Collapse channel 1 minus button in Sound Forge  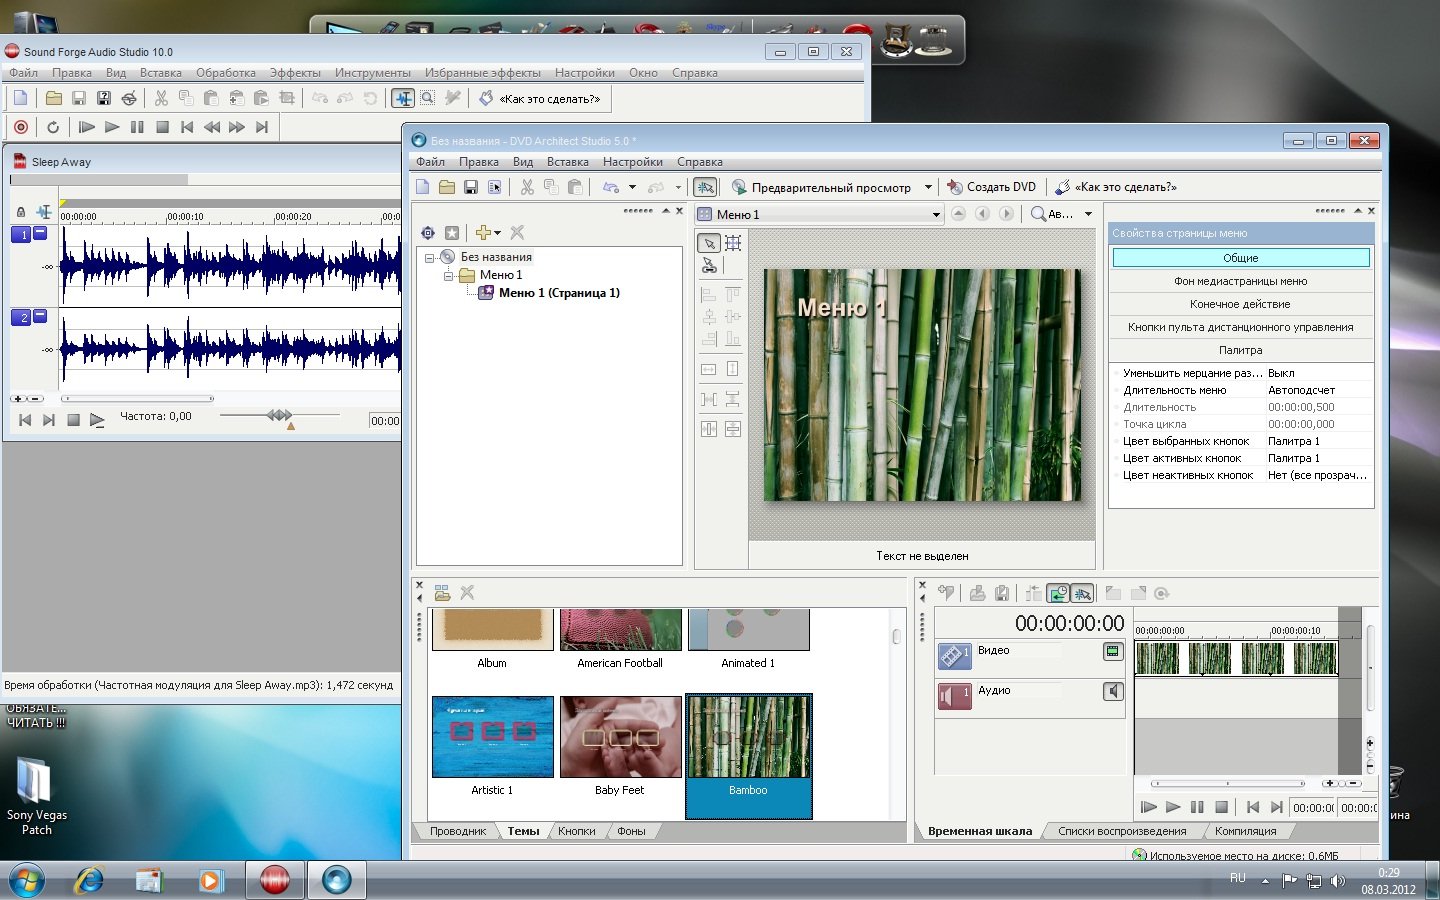coord(40,233)
